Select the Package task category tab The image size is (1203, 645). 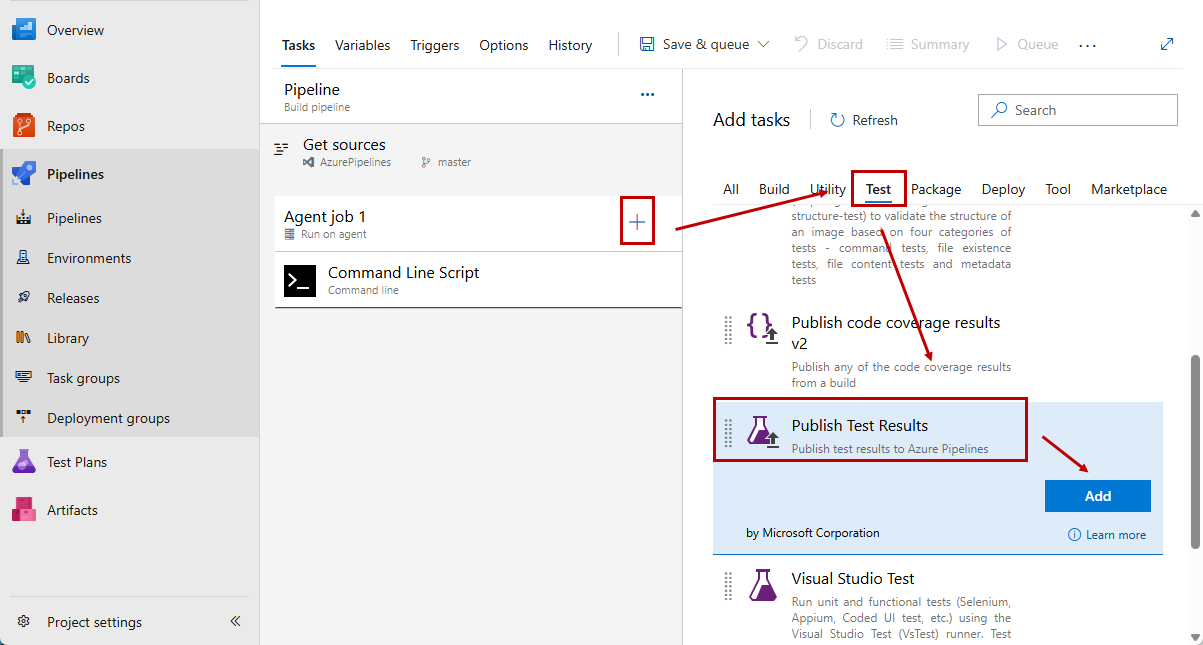[936, 189]
